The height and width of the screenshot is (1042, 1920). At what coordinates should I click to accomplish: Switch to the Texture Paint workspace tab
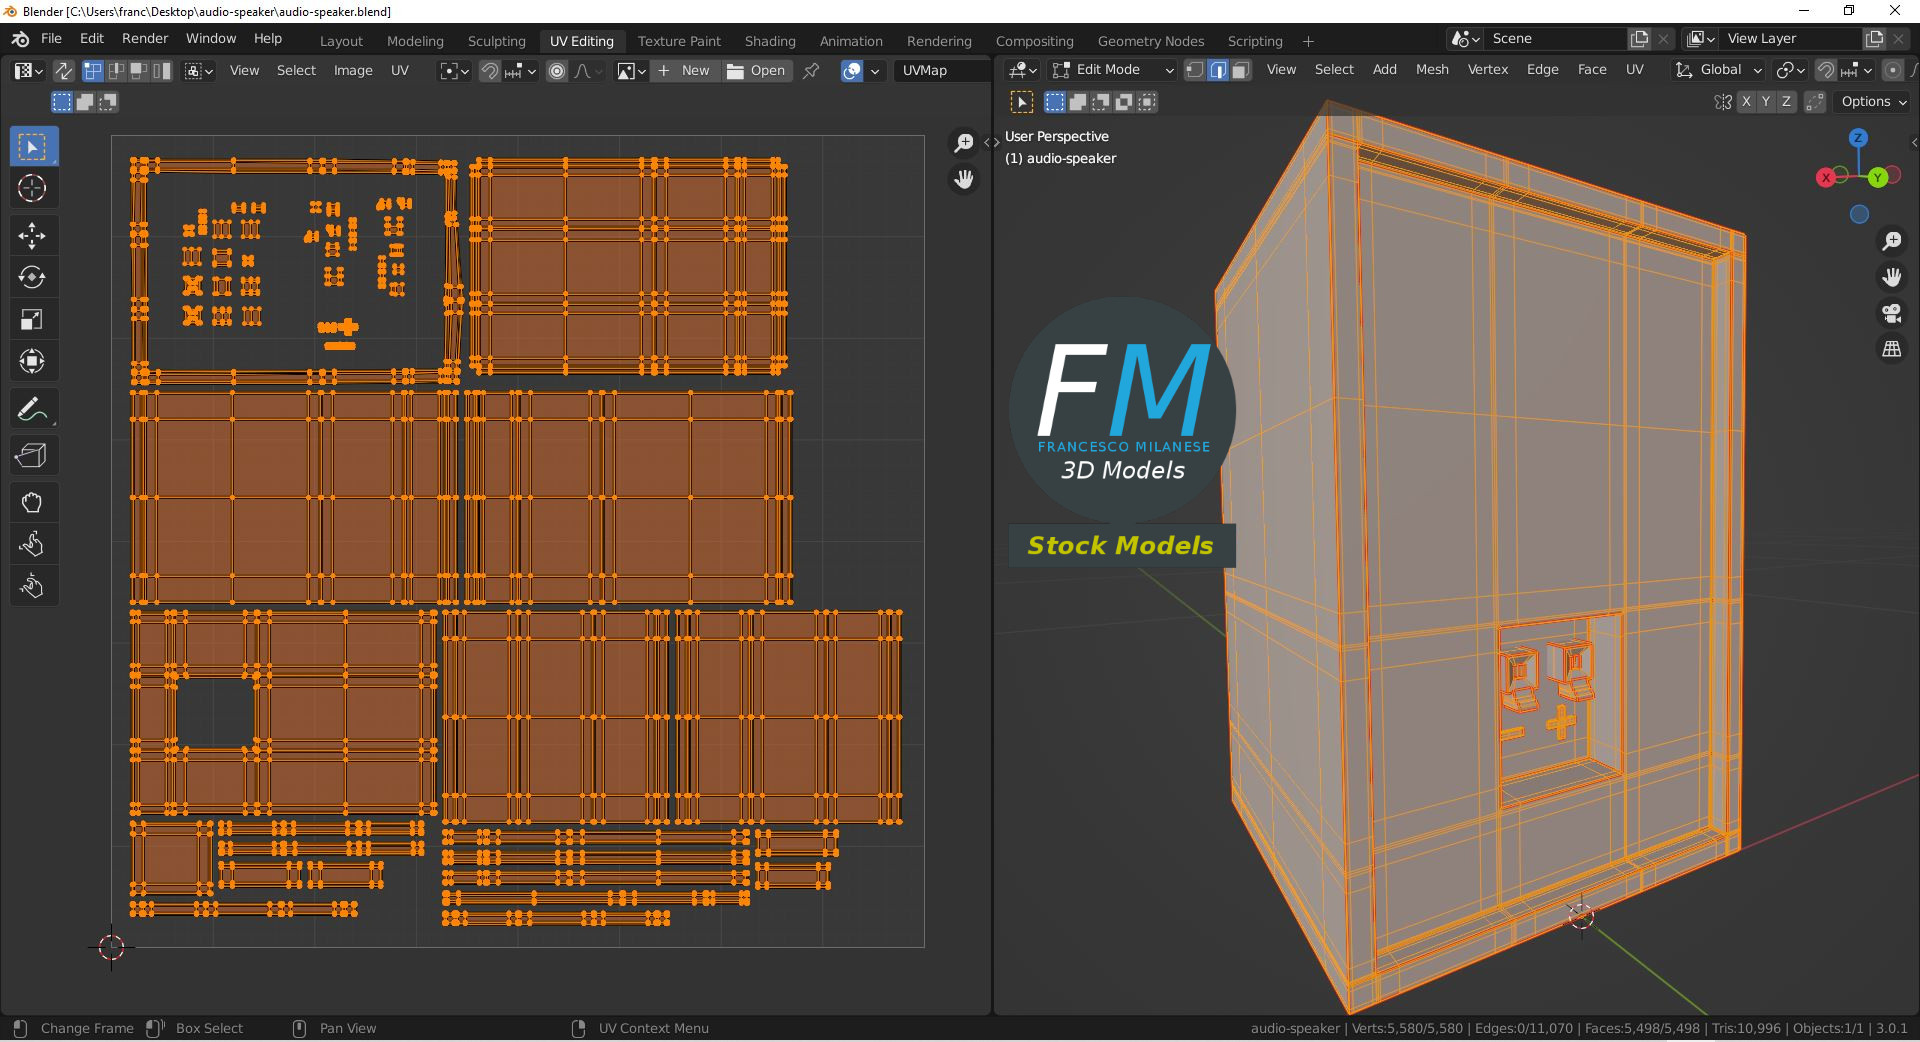coord(679,41)
